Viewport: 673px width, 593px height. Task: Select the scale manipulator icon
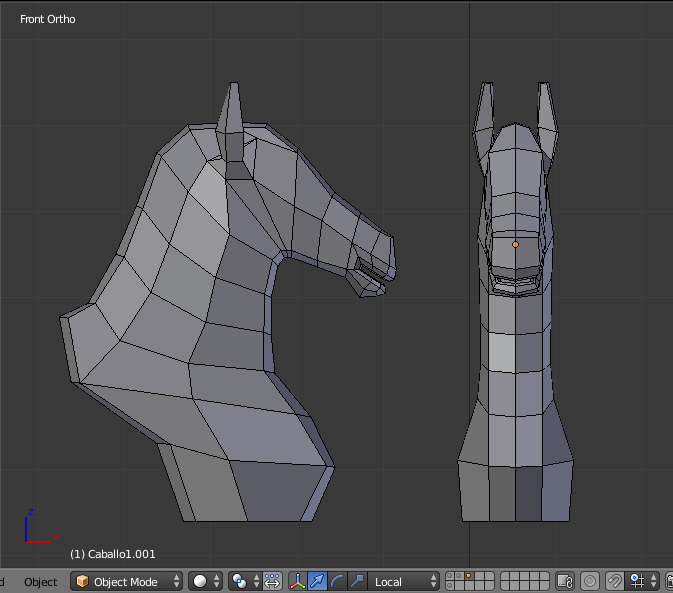coord(357,581)
